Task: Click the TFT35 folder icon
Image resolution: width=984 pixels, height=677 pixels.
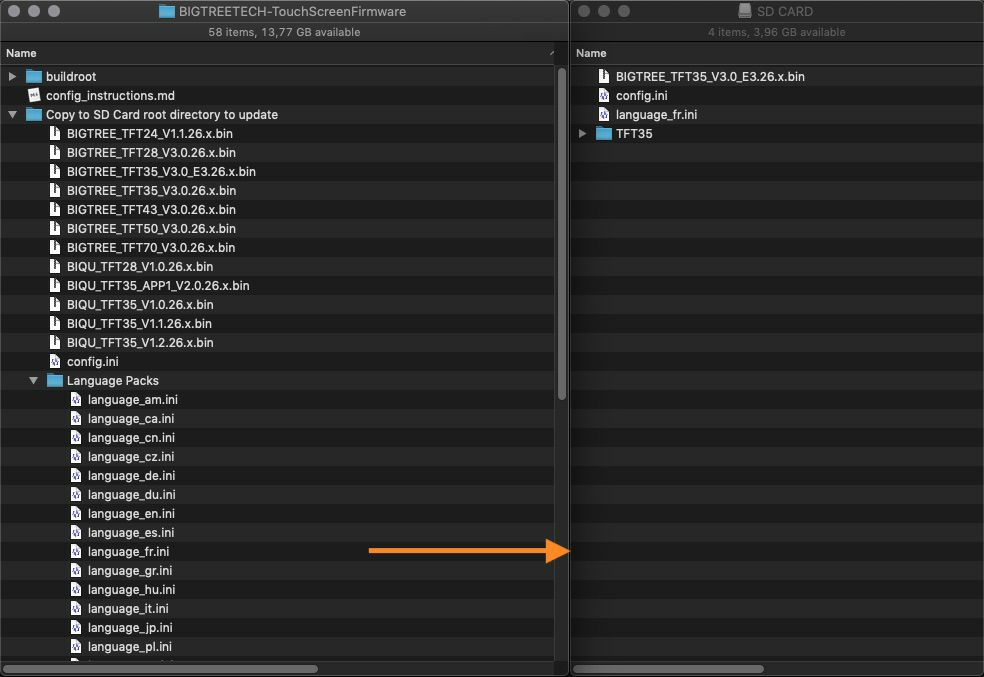Action: tap(604, 134)
